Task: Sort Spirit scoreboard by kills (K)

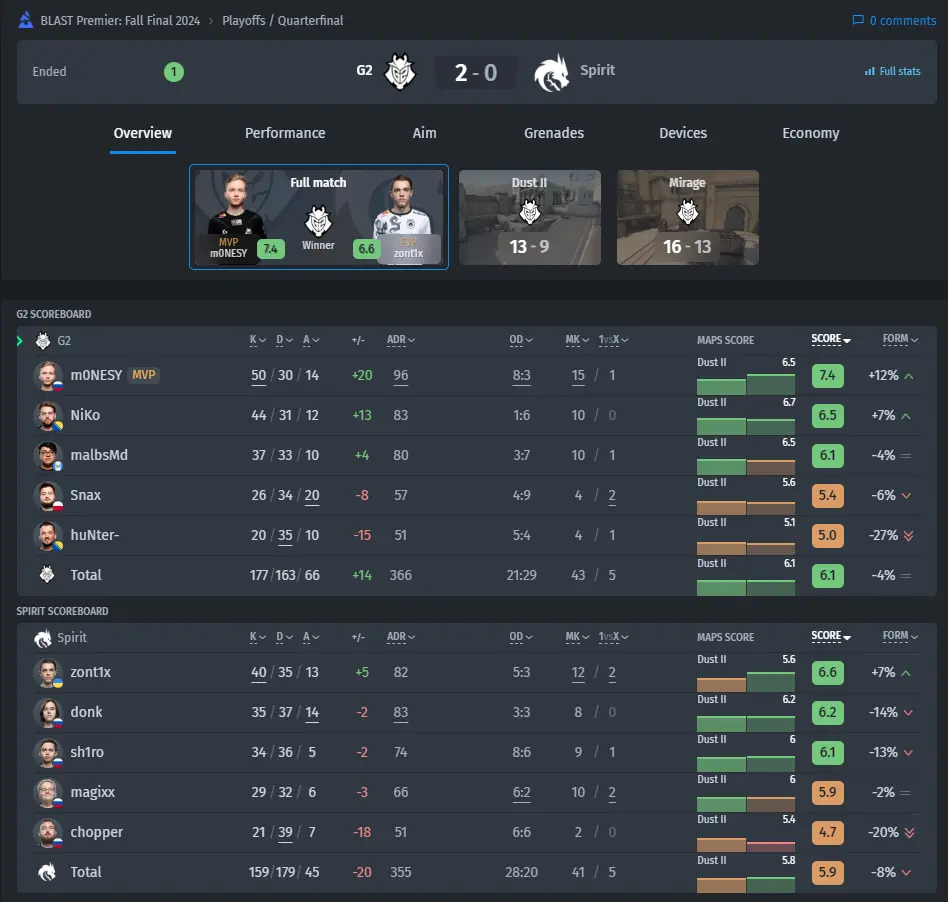Action: 258,637
